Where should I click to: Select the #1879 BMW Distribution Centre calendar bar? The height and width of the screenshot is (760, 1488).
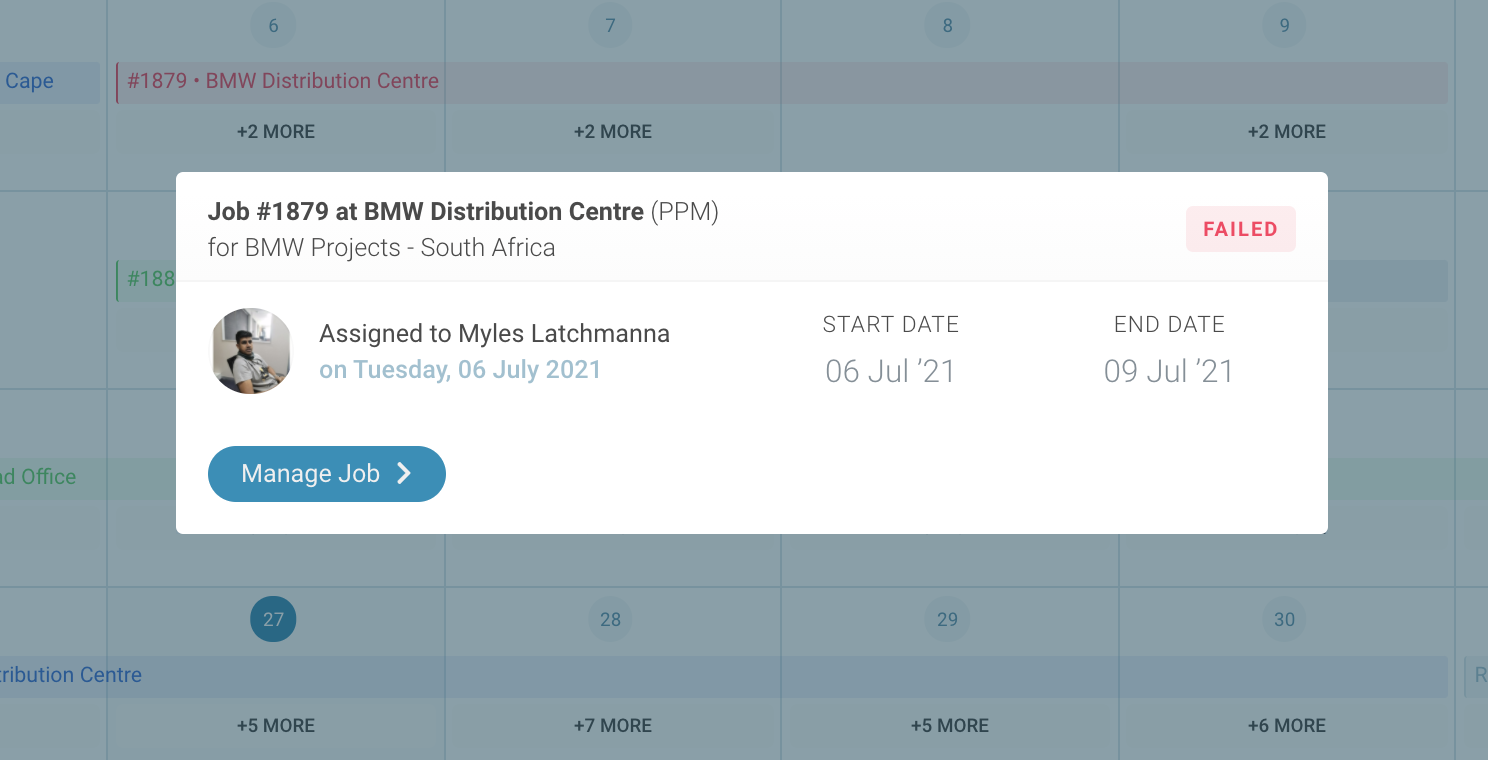tap(782, 82)
